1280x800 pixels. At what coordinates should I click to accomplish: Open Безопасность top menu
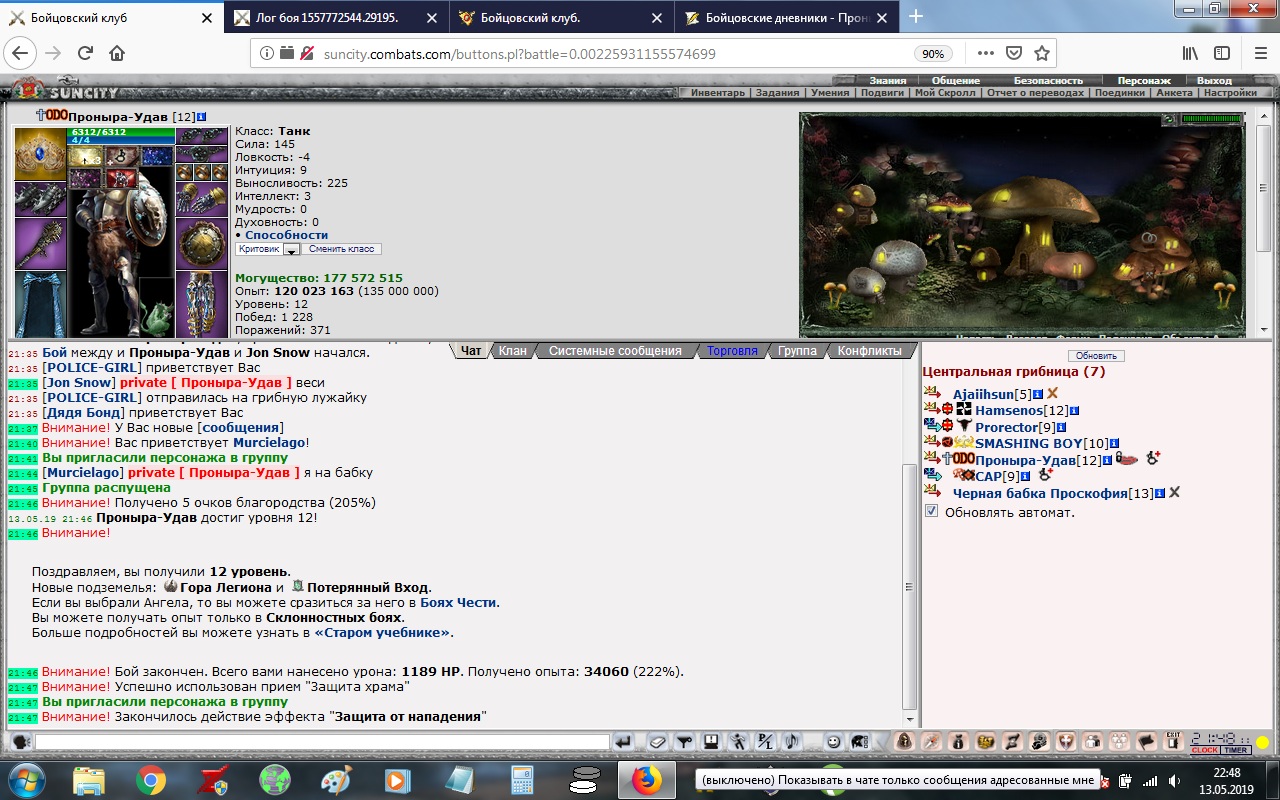click(x=1049, y=80)
